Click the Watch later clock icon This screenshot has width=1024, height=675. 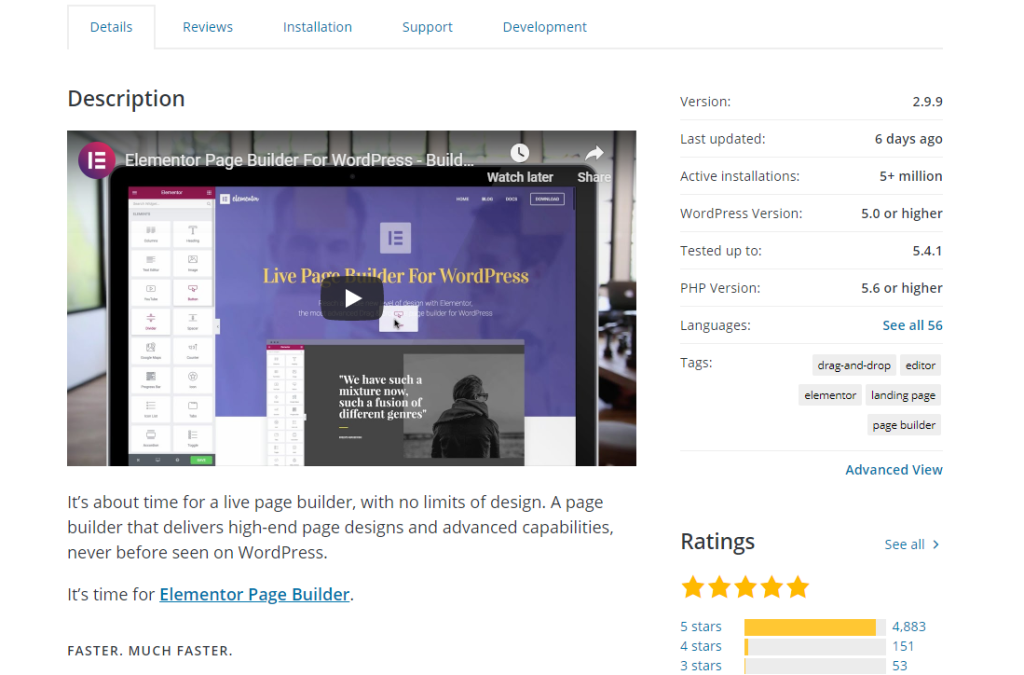pos(519,154)
